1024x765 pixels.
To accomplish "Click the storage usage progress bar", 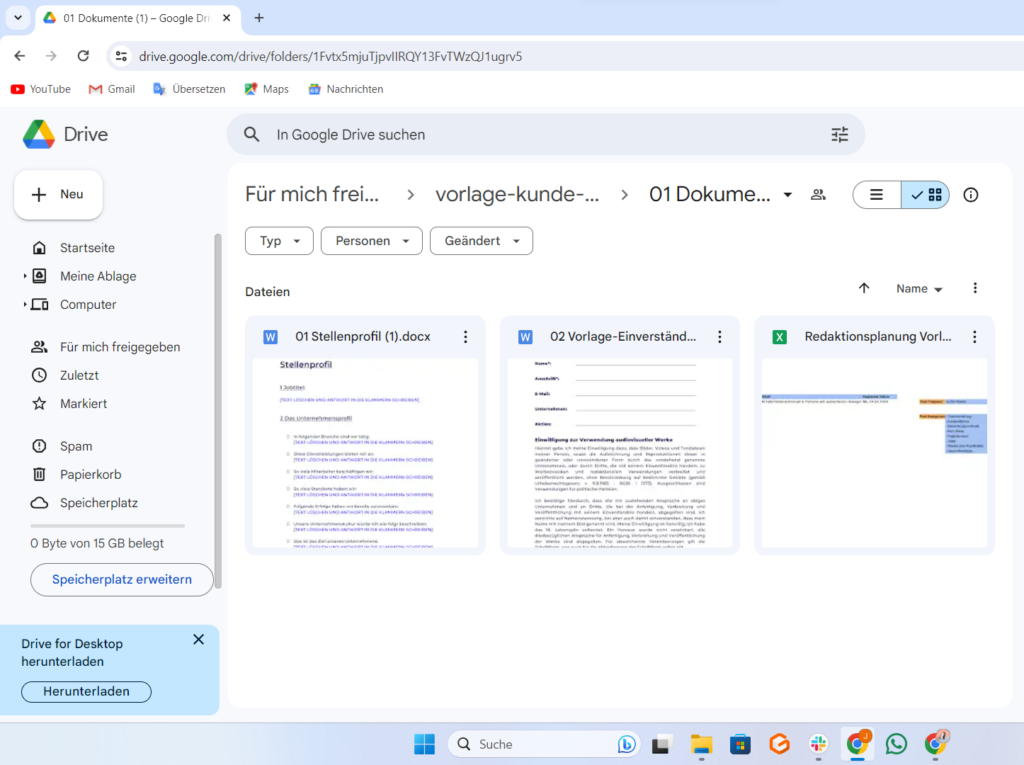I will click(107, 525).
